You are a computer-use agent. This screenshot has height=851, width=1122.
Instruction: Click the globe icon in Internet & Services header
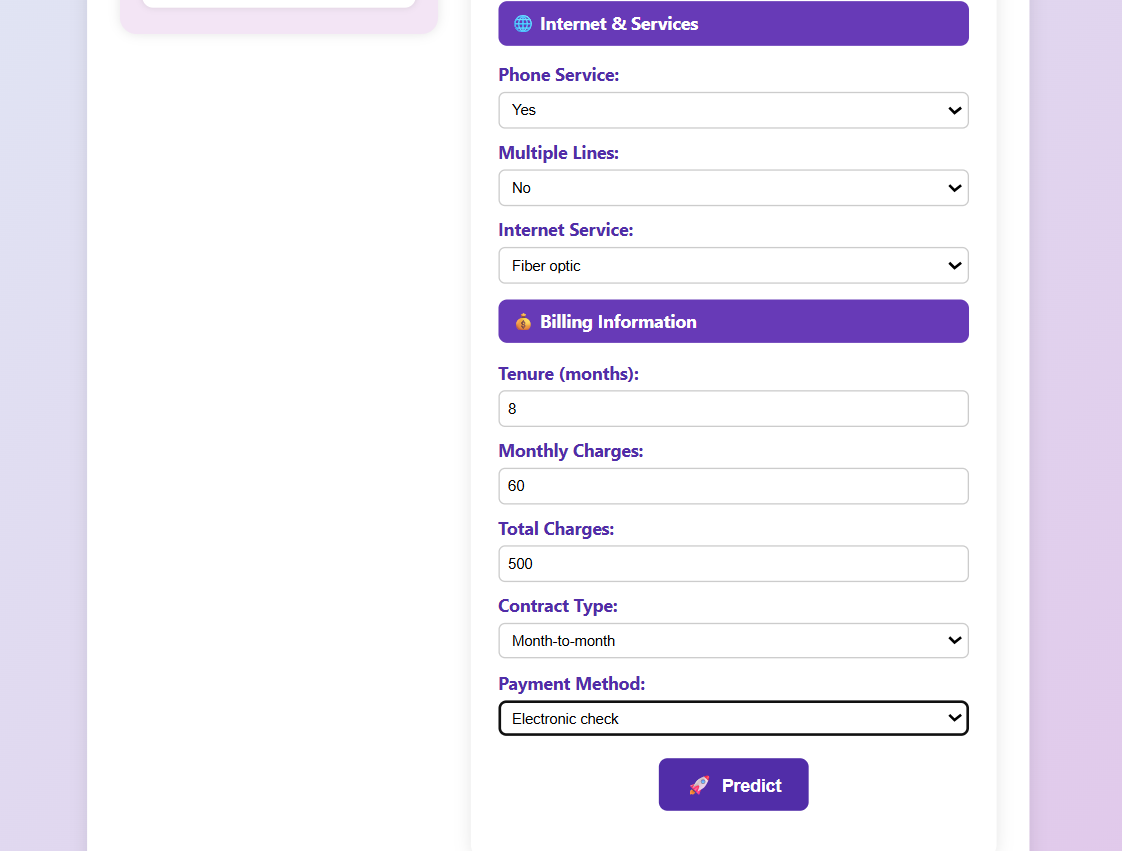pyautogui.click(x=522, y=24)
